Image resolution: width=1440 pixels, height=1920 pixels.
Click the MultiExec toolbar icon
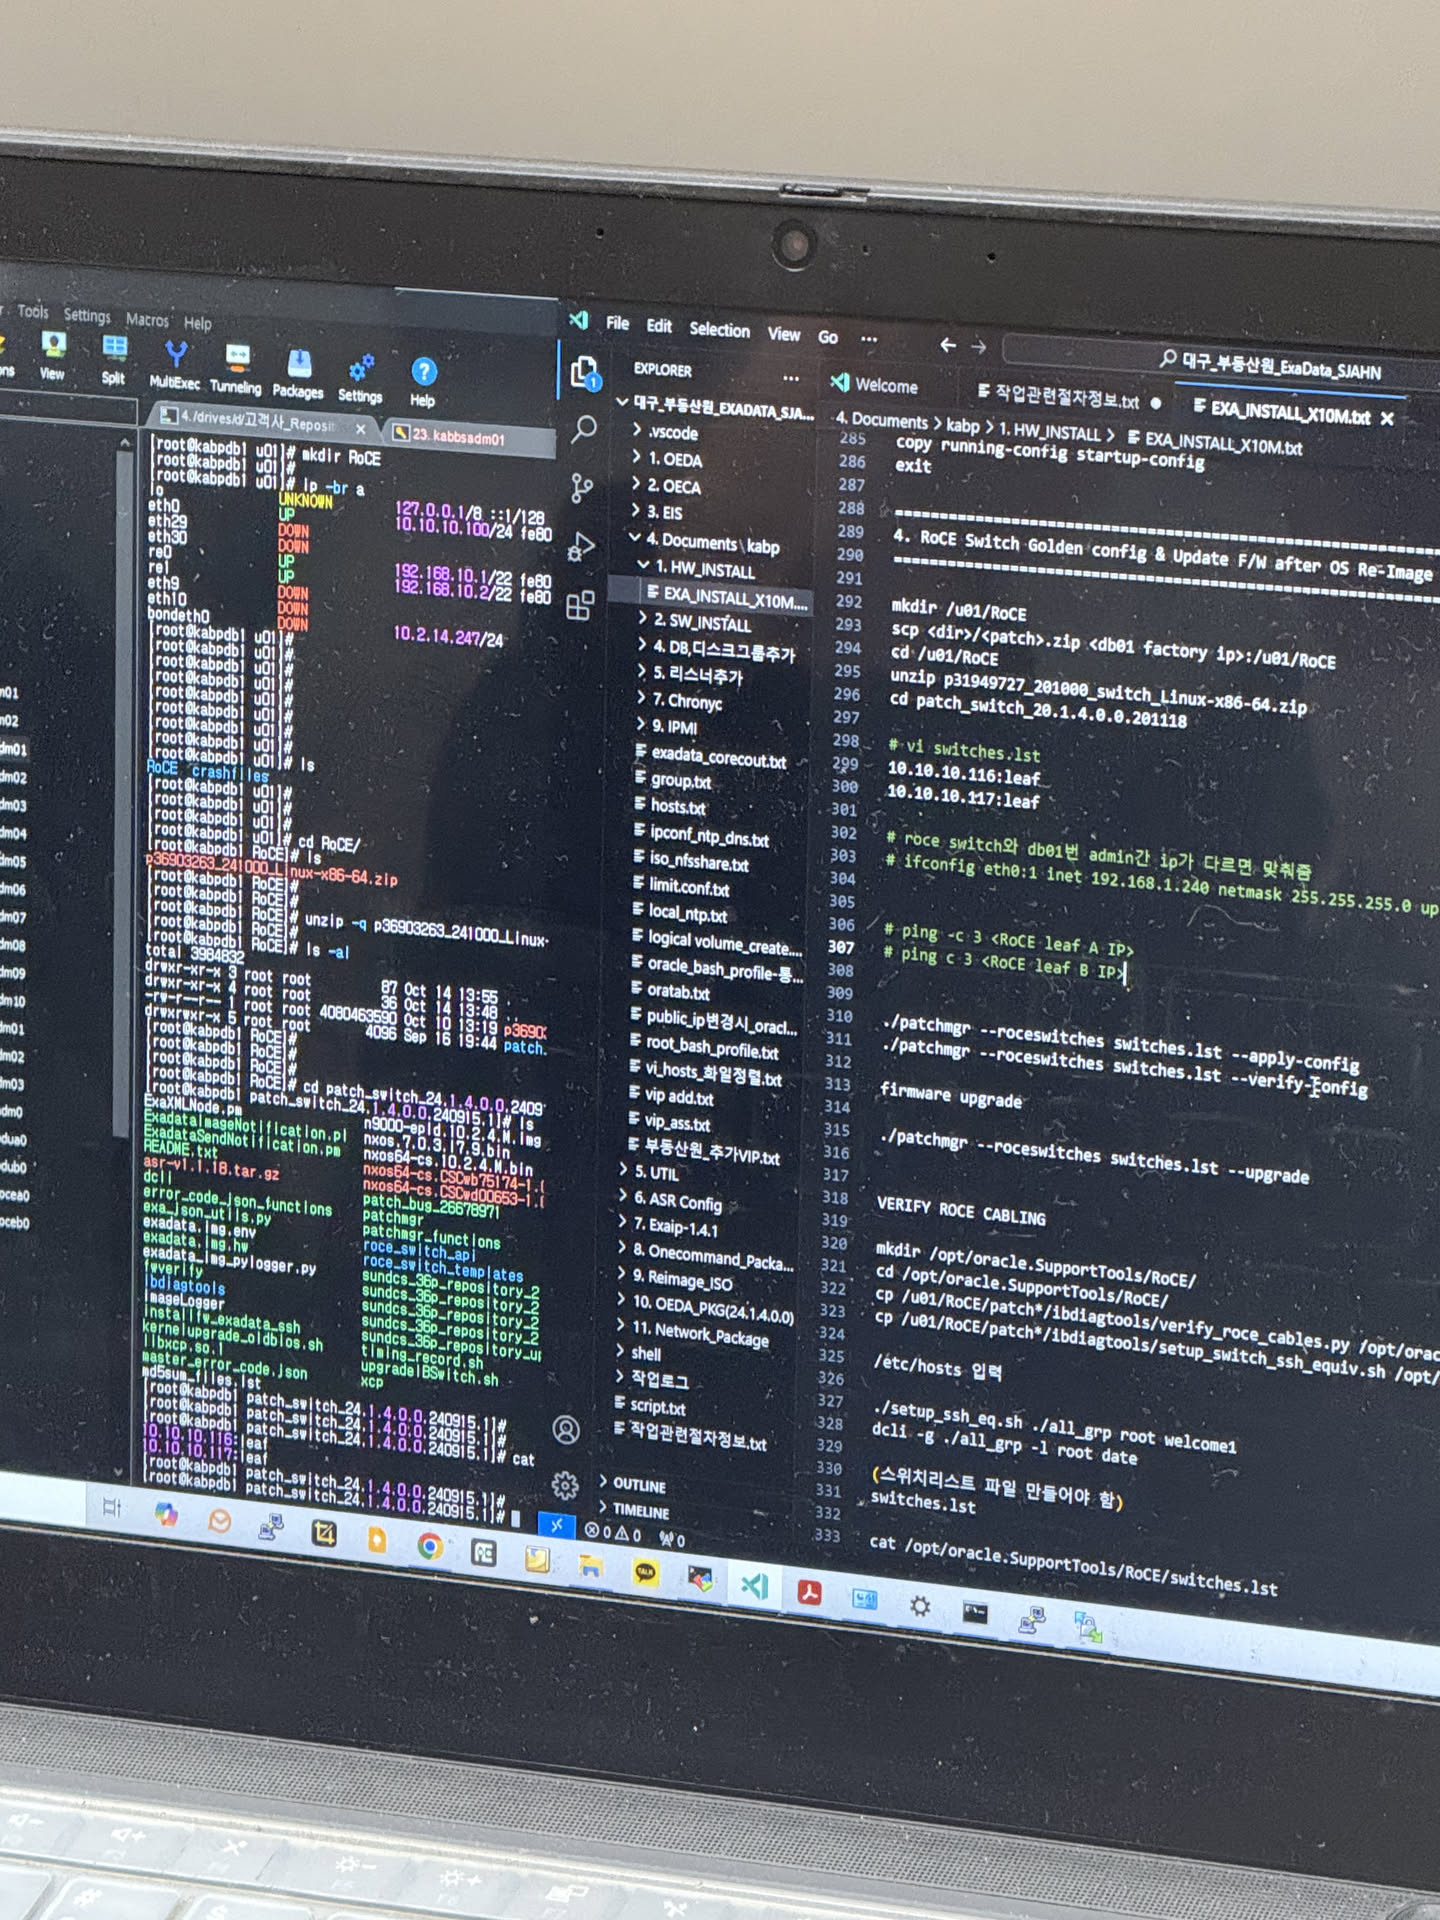175,362
